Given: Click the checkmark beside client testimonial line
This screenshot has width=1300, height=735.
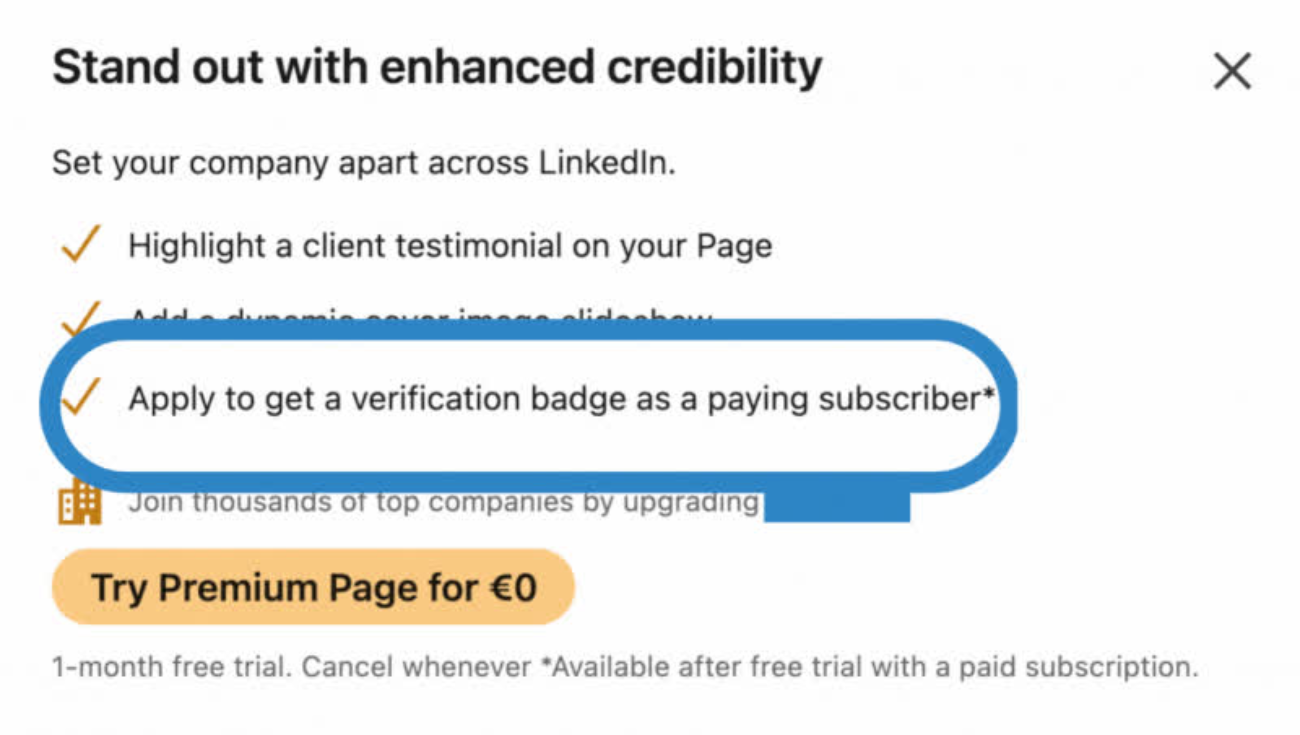Looking at the screenshot, I should point(80,244).
